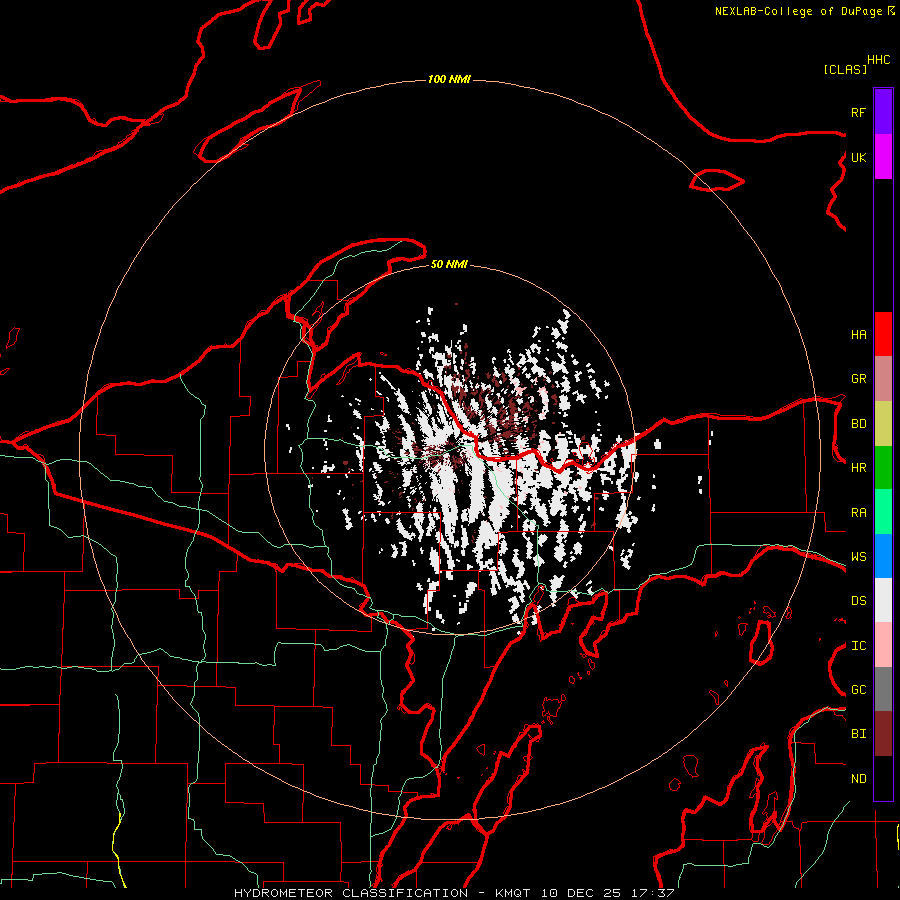Image resolution: width=900 pixels, height=900 pixels.
Task: Click the "RA" legend label
Action: point(858,513)
